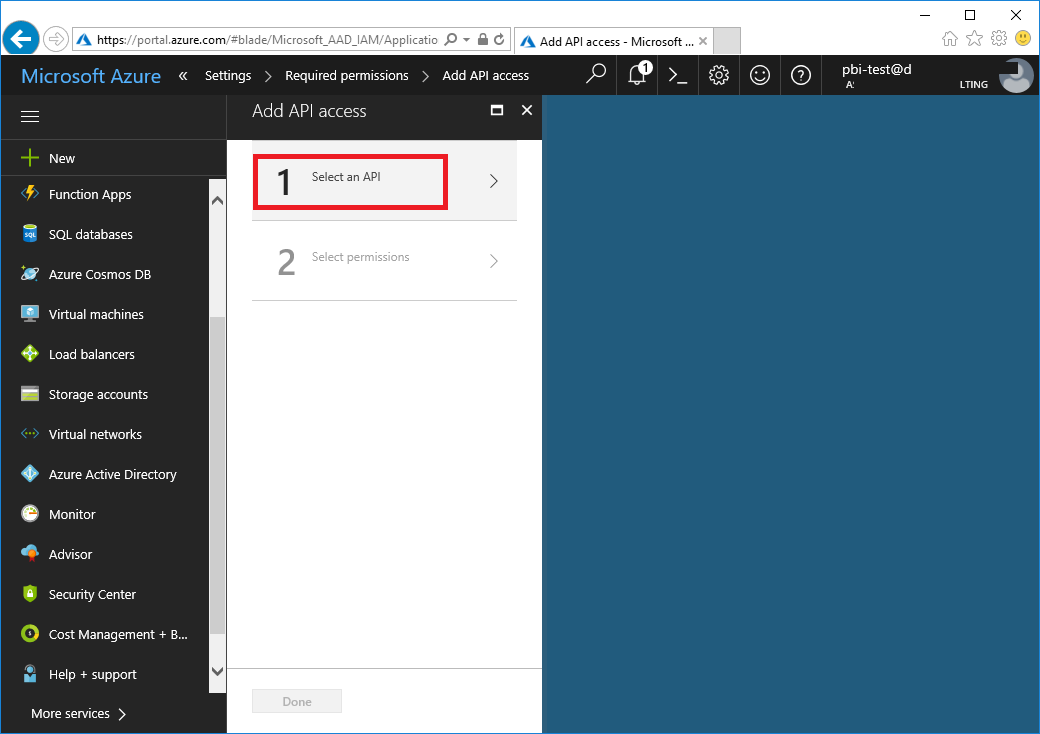Launch Azure Cloud Shell icon
The width and height of the screenshot is (1040, 734).
click(678, 75)
